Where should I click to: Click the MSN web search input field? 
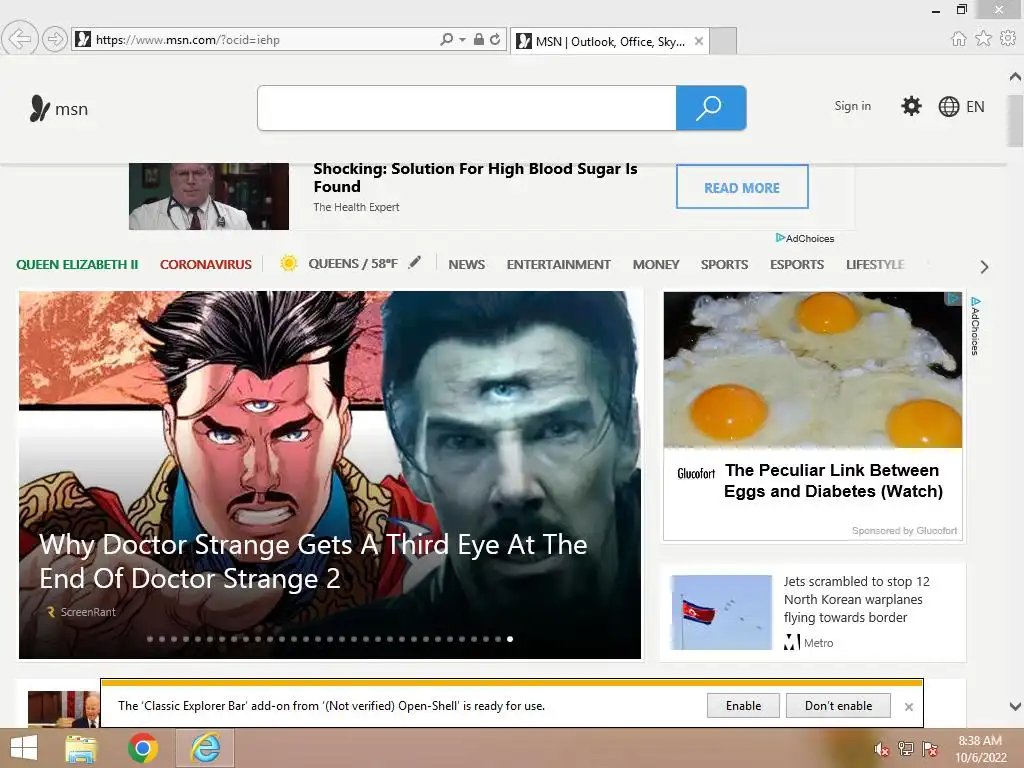pyautogui.click(x=466, y=108)
